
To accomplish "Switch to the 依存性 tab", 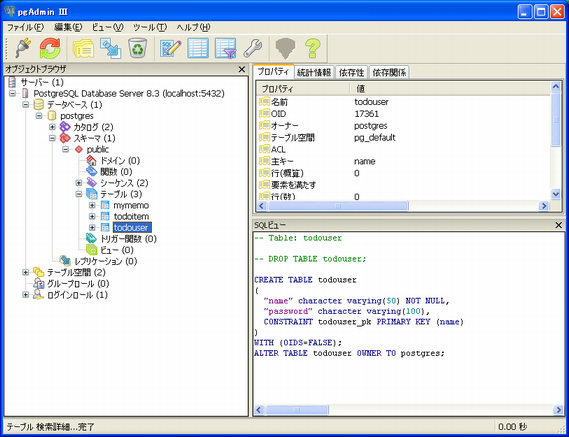I will [x=351, y=73].
